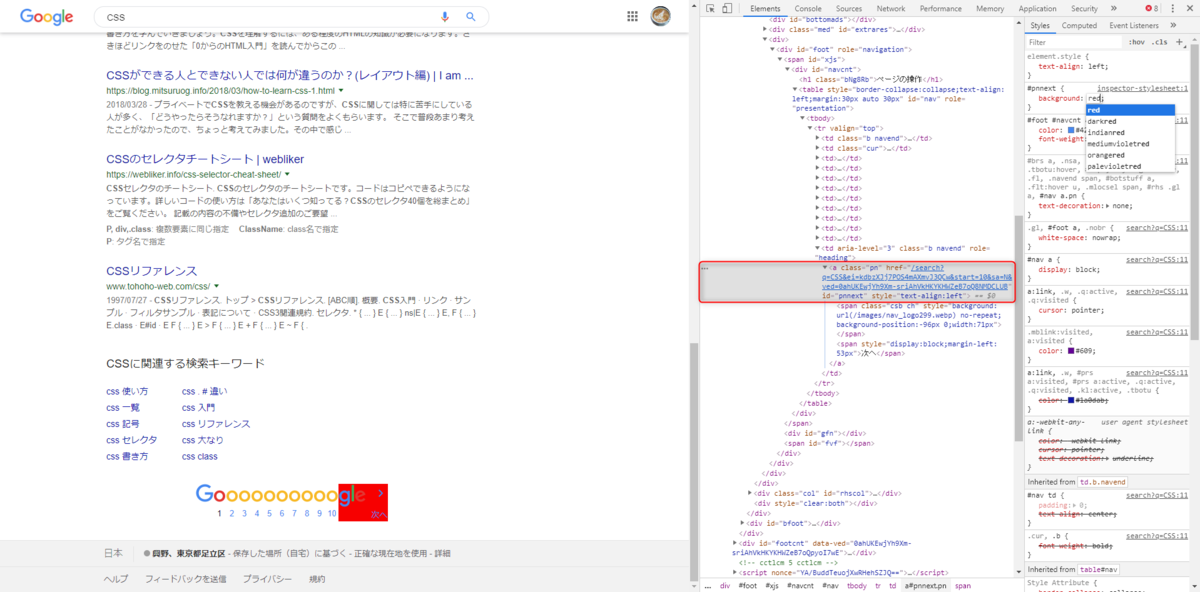
Task: Expand the div id="rhscol" node
Action: click(x=751, y=493)
